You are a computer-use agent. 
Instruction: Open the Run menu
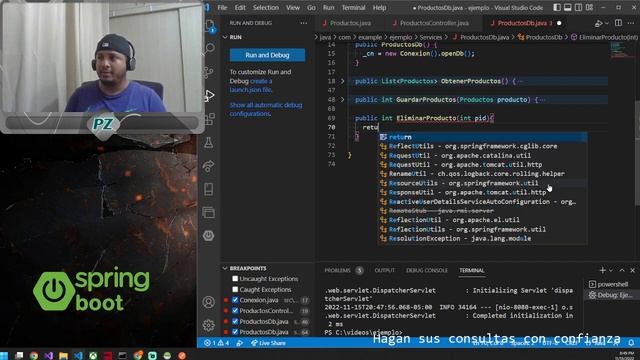[x=329, y=7]
